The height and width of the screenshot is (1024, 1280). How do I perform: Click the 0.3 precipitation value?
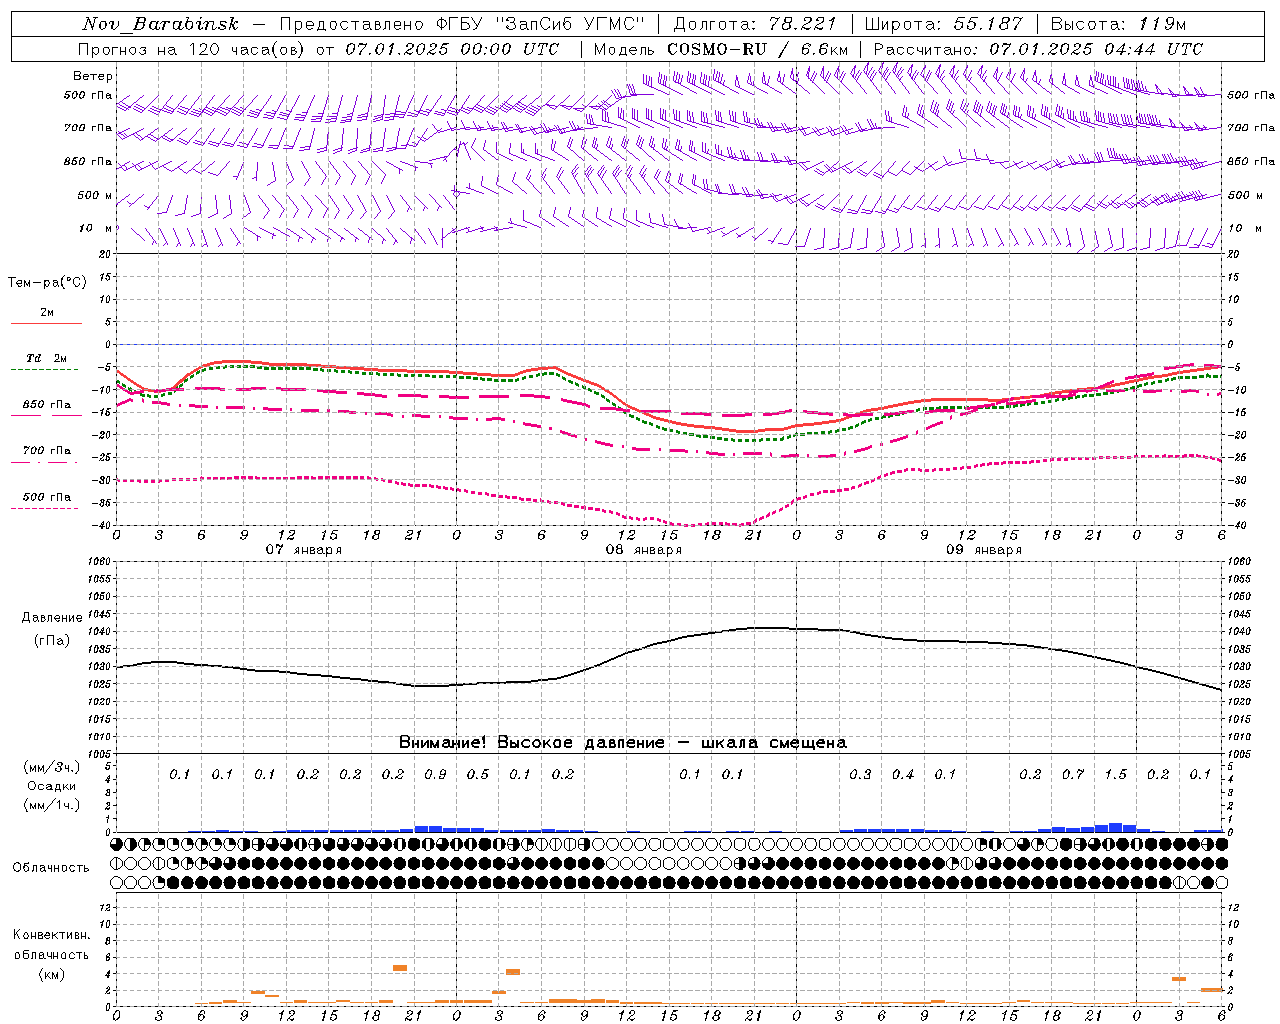[x=860, y=774]
